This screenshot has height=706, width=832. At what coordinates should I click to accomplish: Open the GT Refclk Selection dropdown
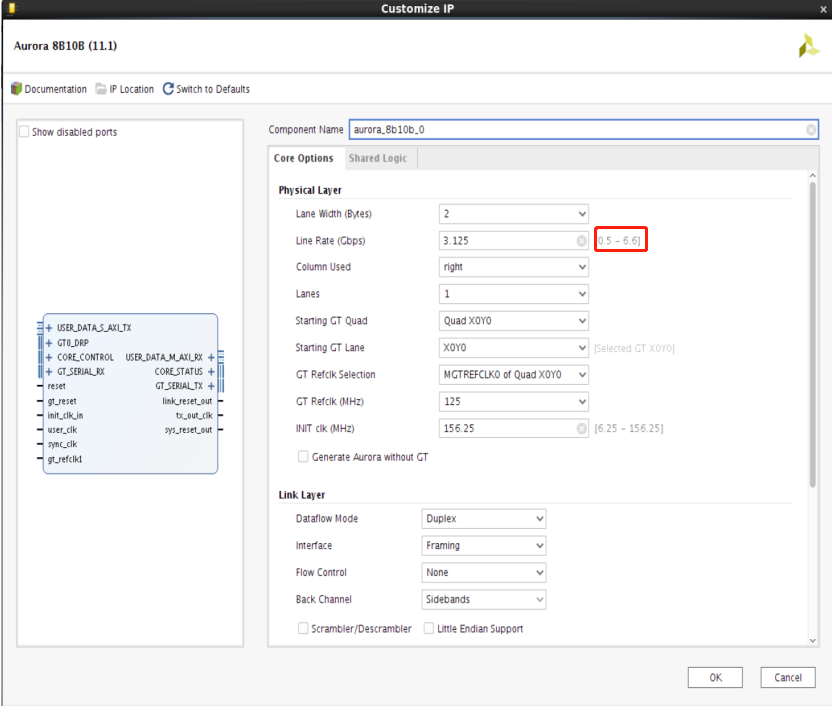point(514,374)
